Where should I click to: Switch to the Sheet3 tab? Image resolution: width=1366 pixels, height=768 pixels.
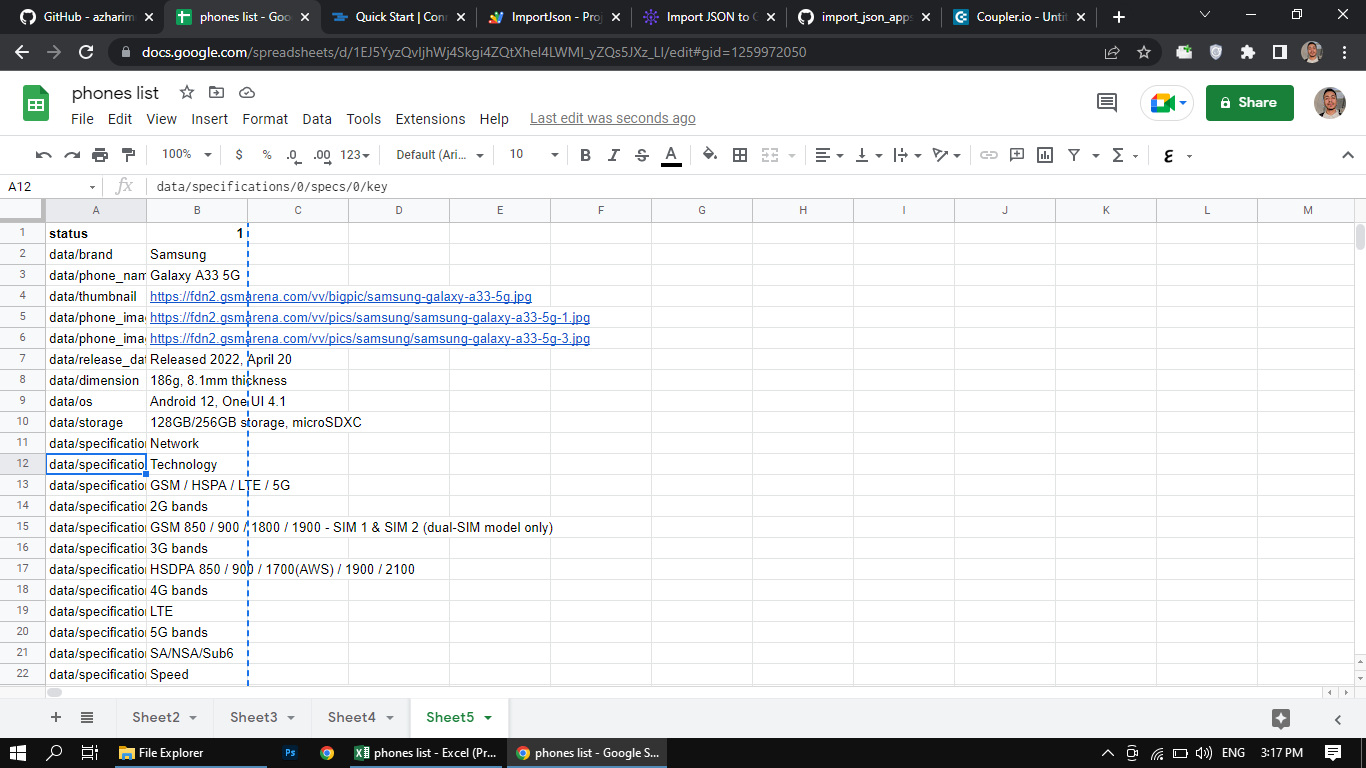click(x=254, y=717)
